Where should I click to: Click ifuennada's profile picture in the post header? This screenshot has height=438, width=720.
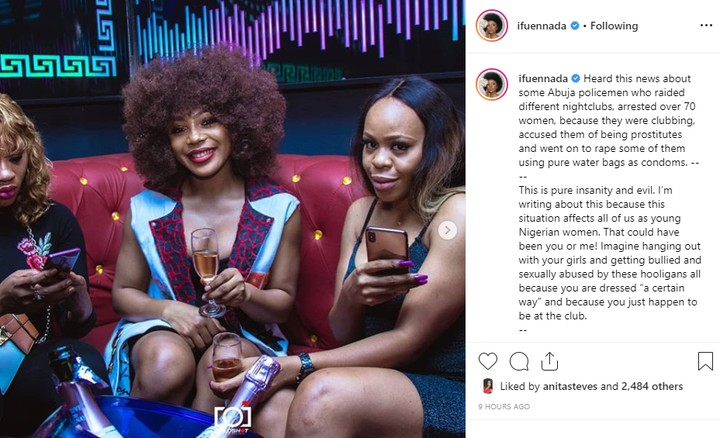491,26
